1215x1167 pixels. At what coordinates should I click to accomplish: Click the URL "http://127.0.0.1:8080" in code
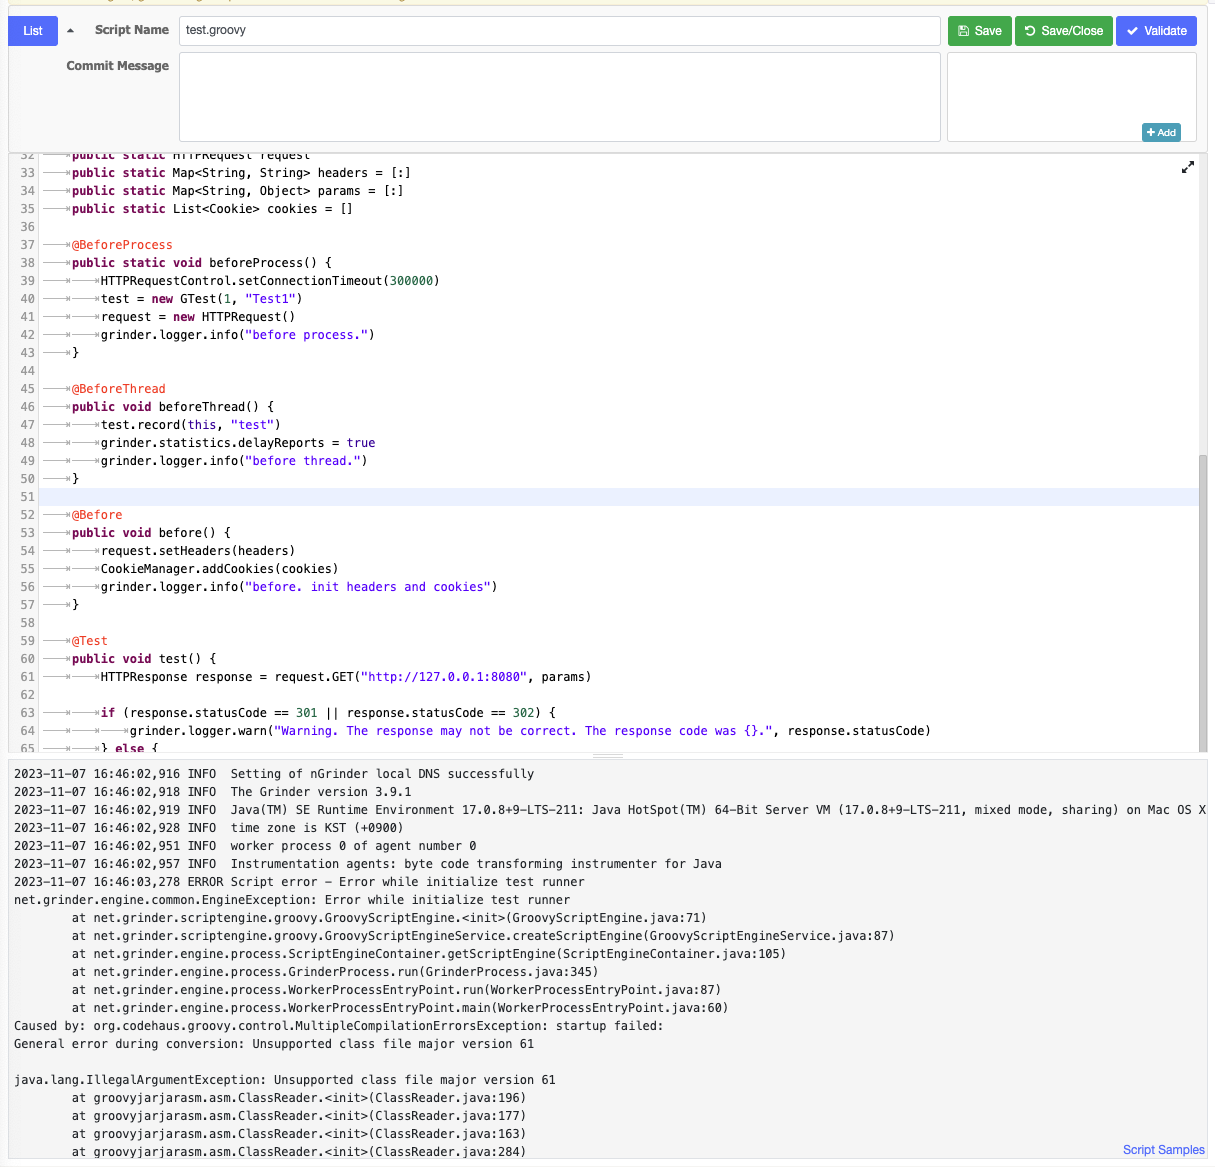[x=444, y=677]
